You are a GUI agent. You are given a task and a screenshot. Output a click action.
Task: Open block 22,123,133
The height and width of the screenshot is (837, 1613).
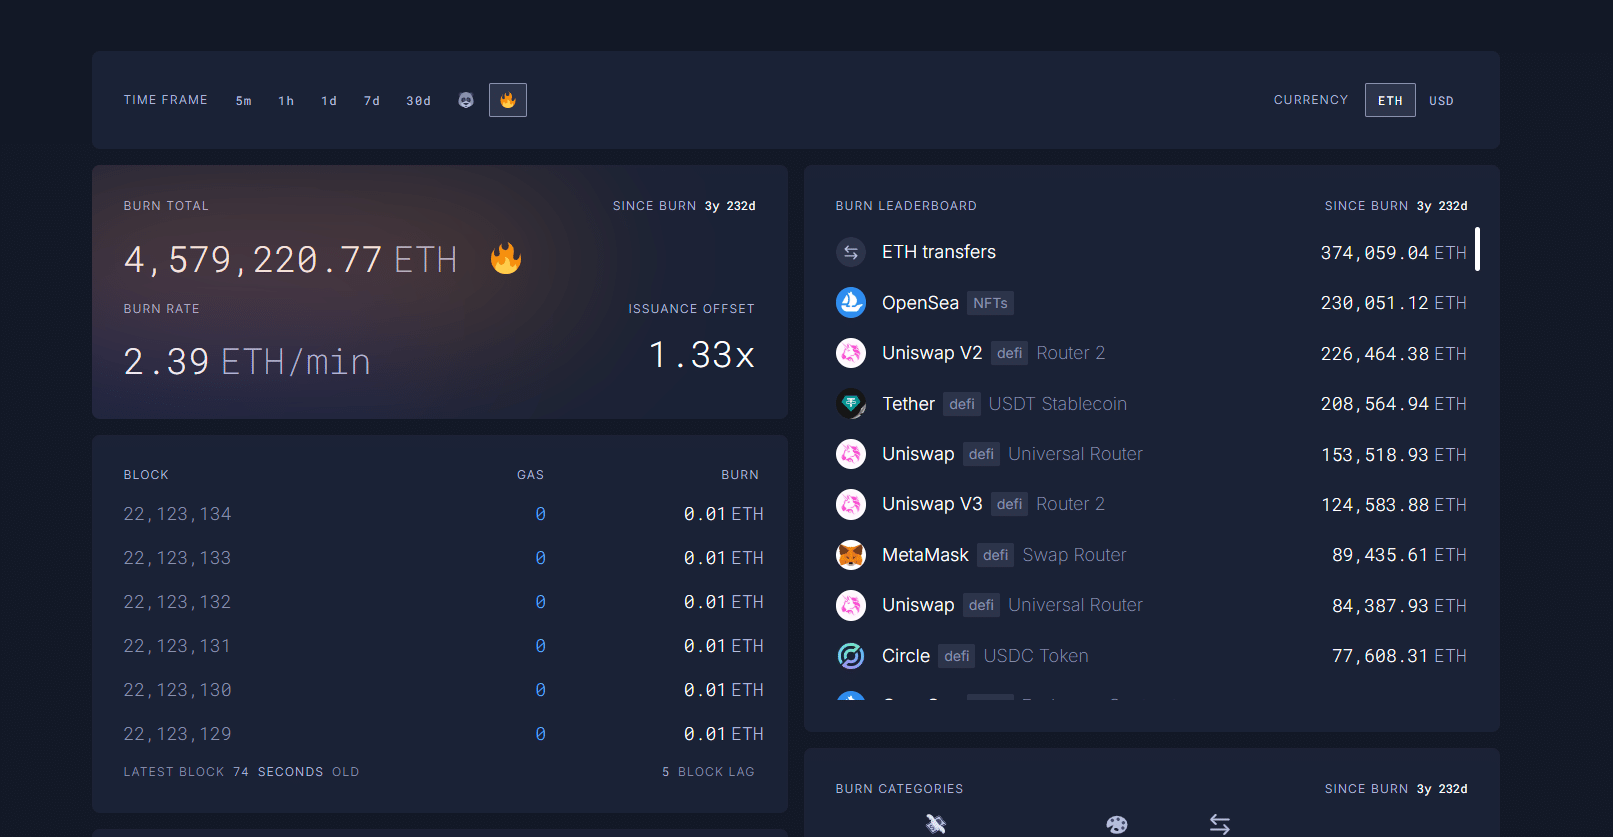177,558
